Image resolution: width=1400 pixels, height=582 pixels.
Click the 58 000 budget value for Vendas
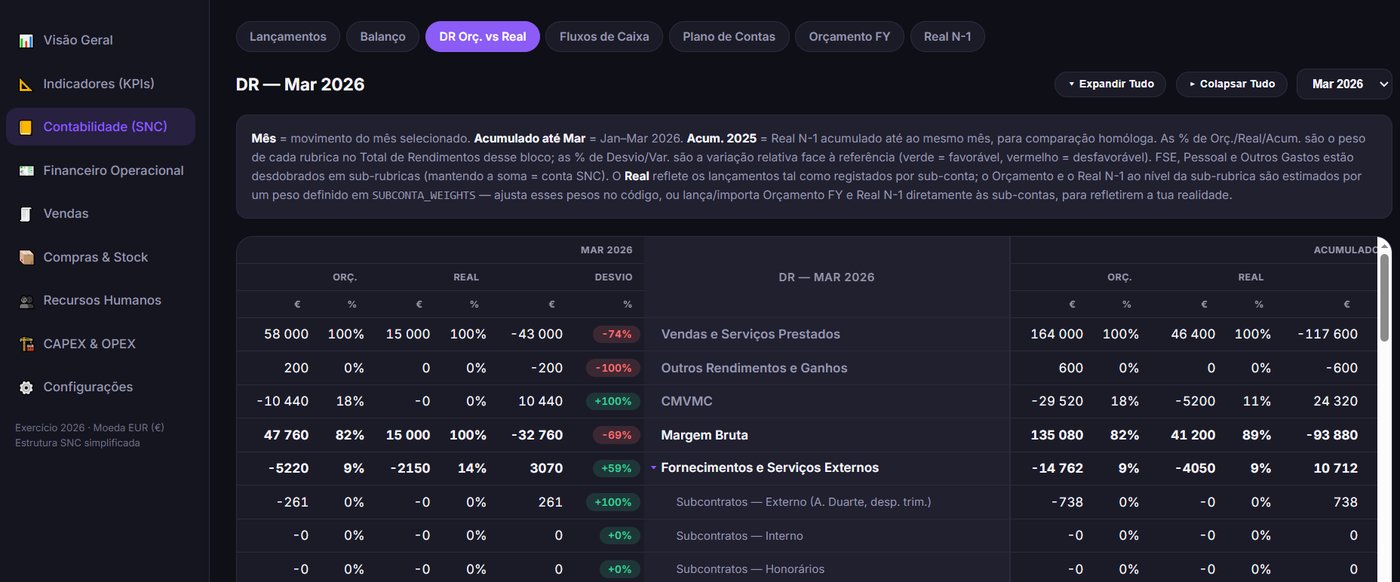click(x=286, y=334)
